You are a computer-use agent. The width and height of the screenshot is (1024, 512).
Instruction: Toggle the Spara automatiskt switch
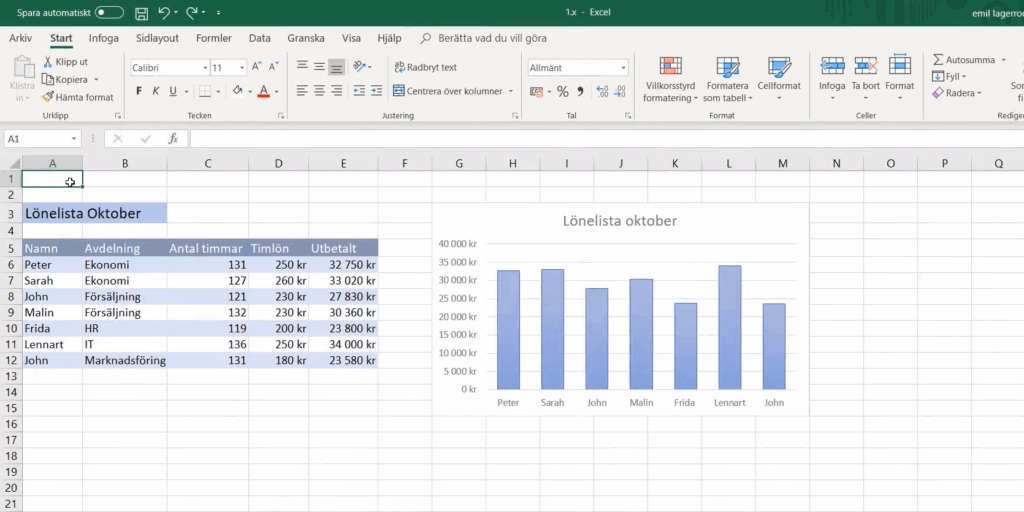tap(109, 13)
